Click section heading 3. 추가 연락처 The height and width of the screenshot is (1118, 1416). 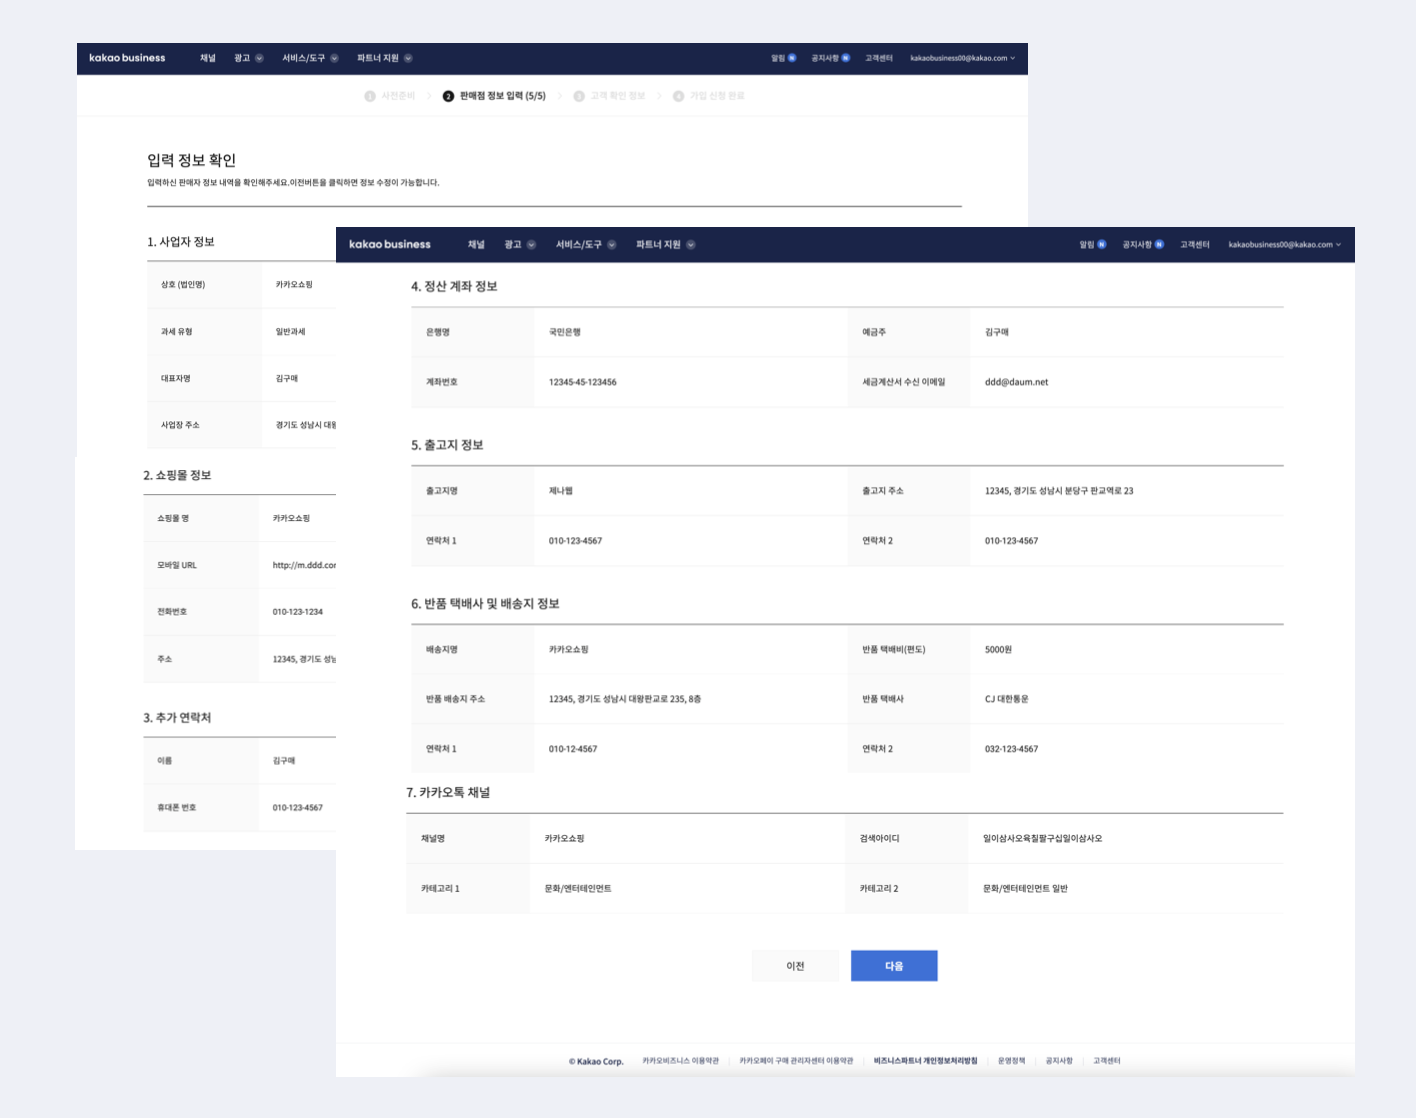177,718
